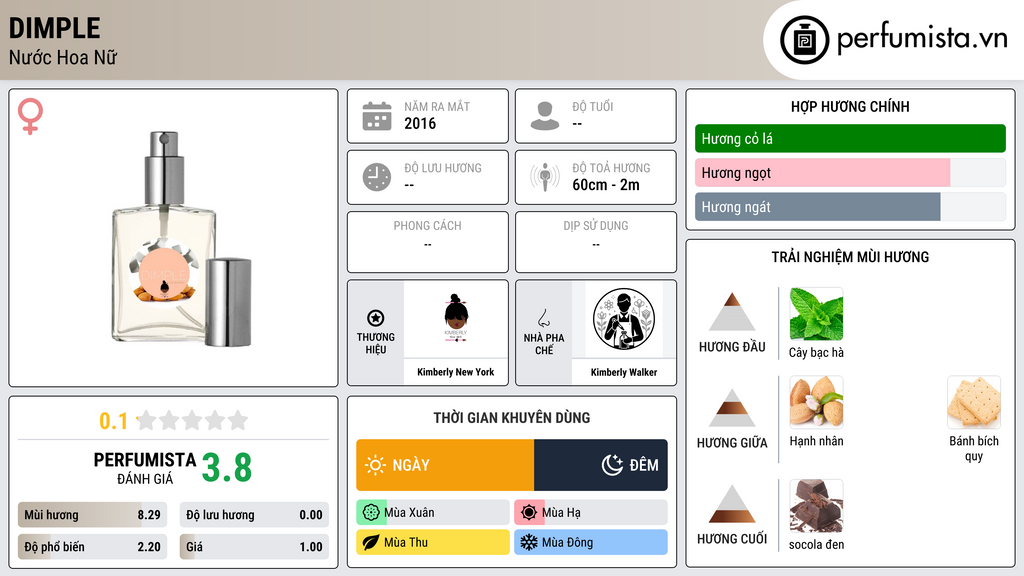Click the Kimberly New York brand logo
The image size is (1024, 576).
click(456, 319)
